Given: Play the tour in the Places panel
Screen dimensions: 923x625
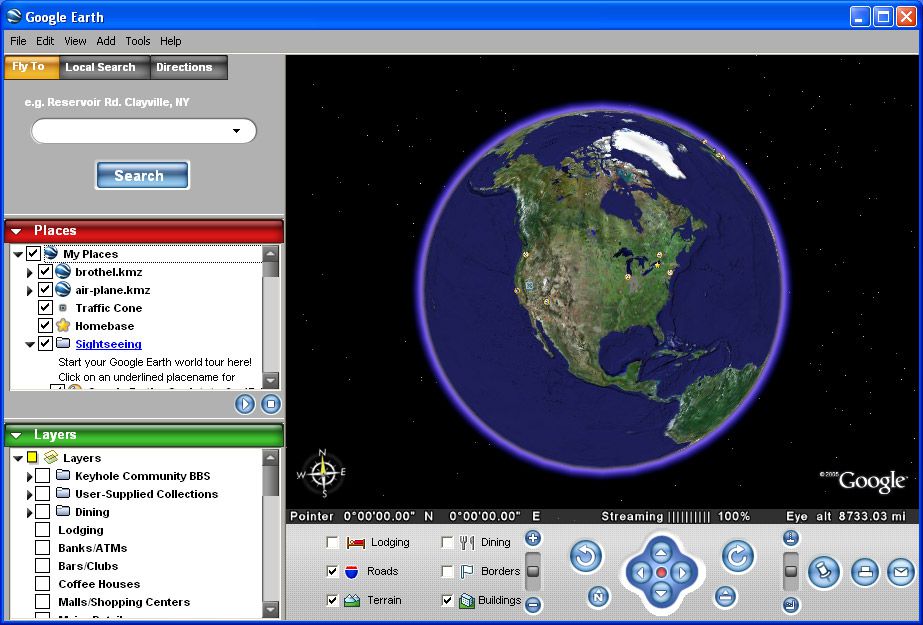Looking at the screenshot, I should (x=245, y=404).
